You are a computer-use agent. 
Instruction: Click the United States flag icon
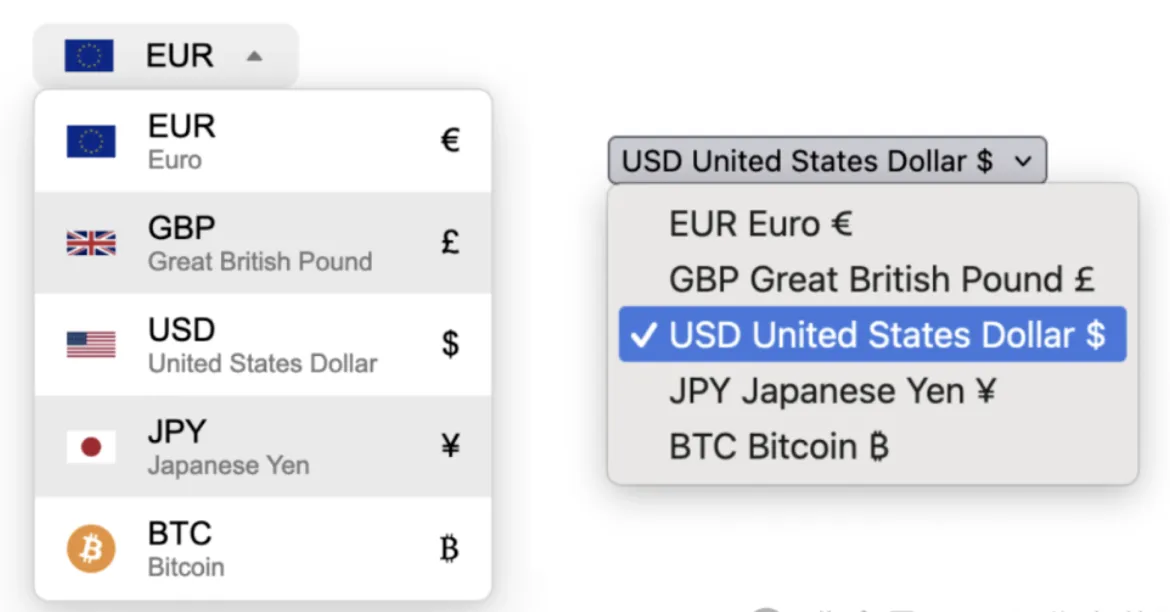pyautogui.click(x=91, y=345)
